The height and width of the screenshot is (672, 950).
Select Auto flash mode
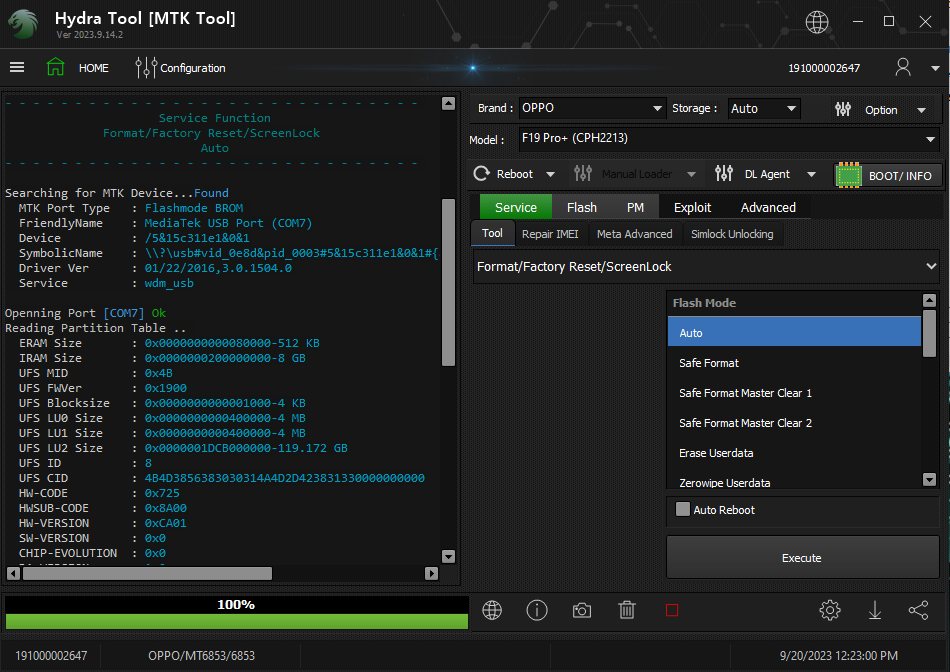tap(794, 333)
